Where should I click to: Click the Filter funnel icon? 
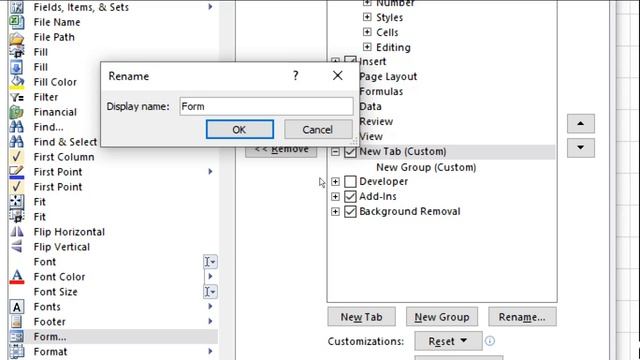click(x=16, y=97)
